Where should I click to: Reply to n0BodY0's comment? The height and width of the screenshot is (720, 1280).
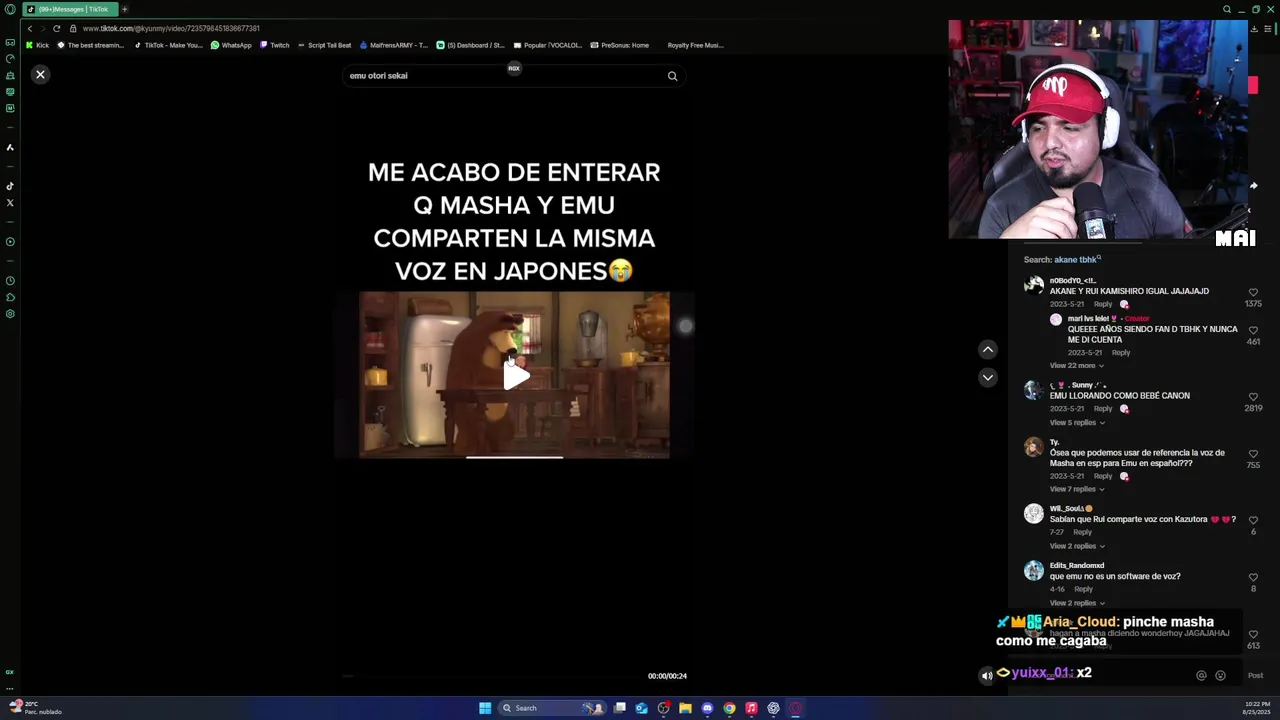click(1102, 304)
